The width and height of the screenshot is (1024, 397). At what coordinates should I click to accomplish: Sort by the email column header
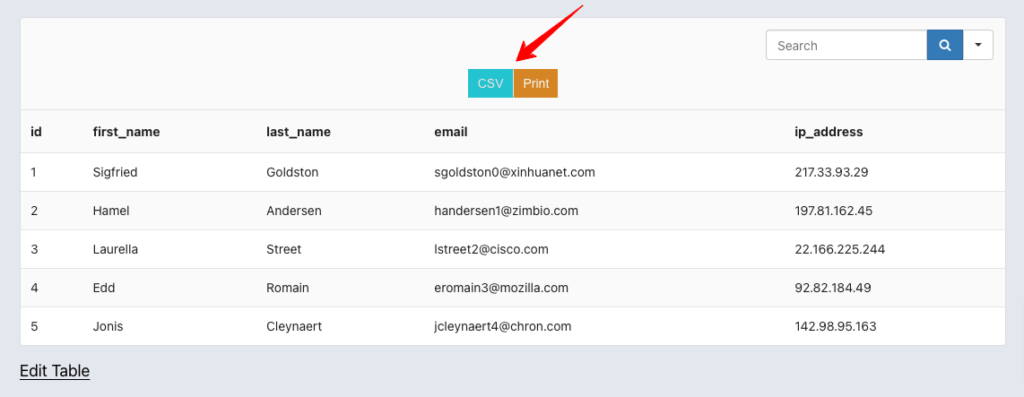[451, 132]
